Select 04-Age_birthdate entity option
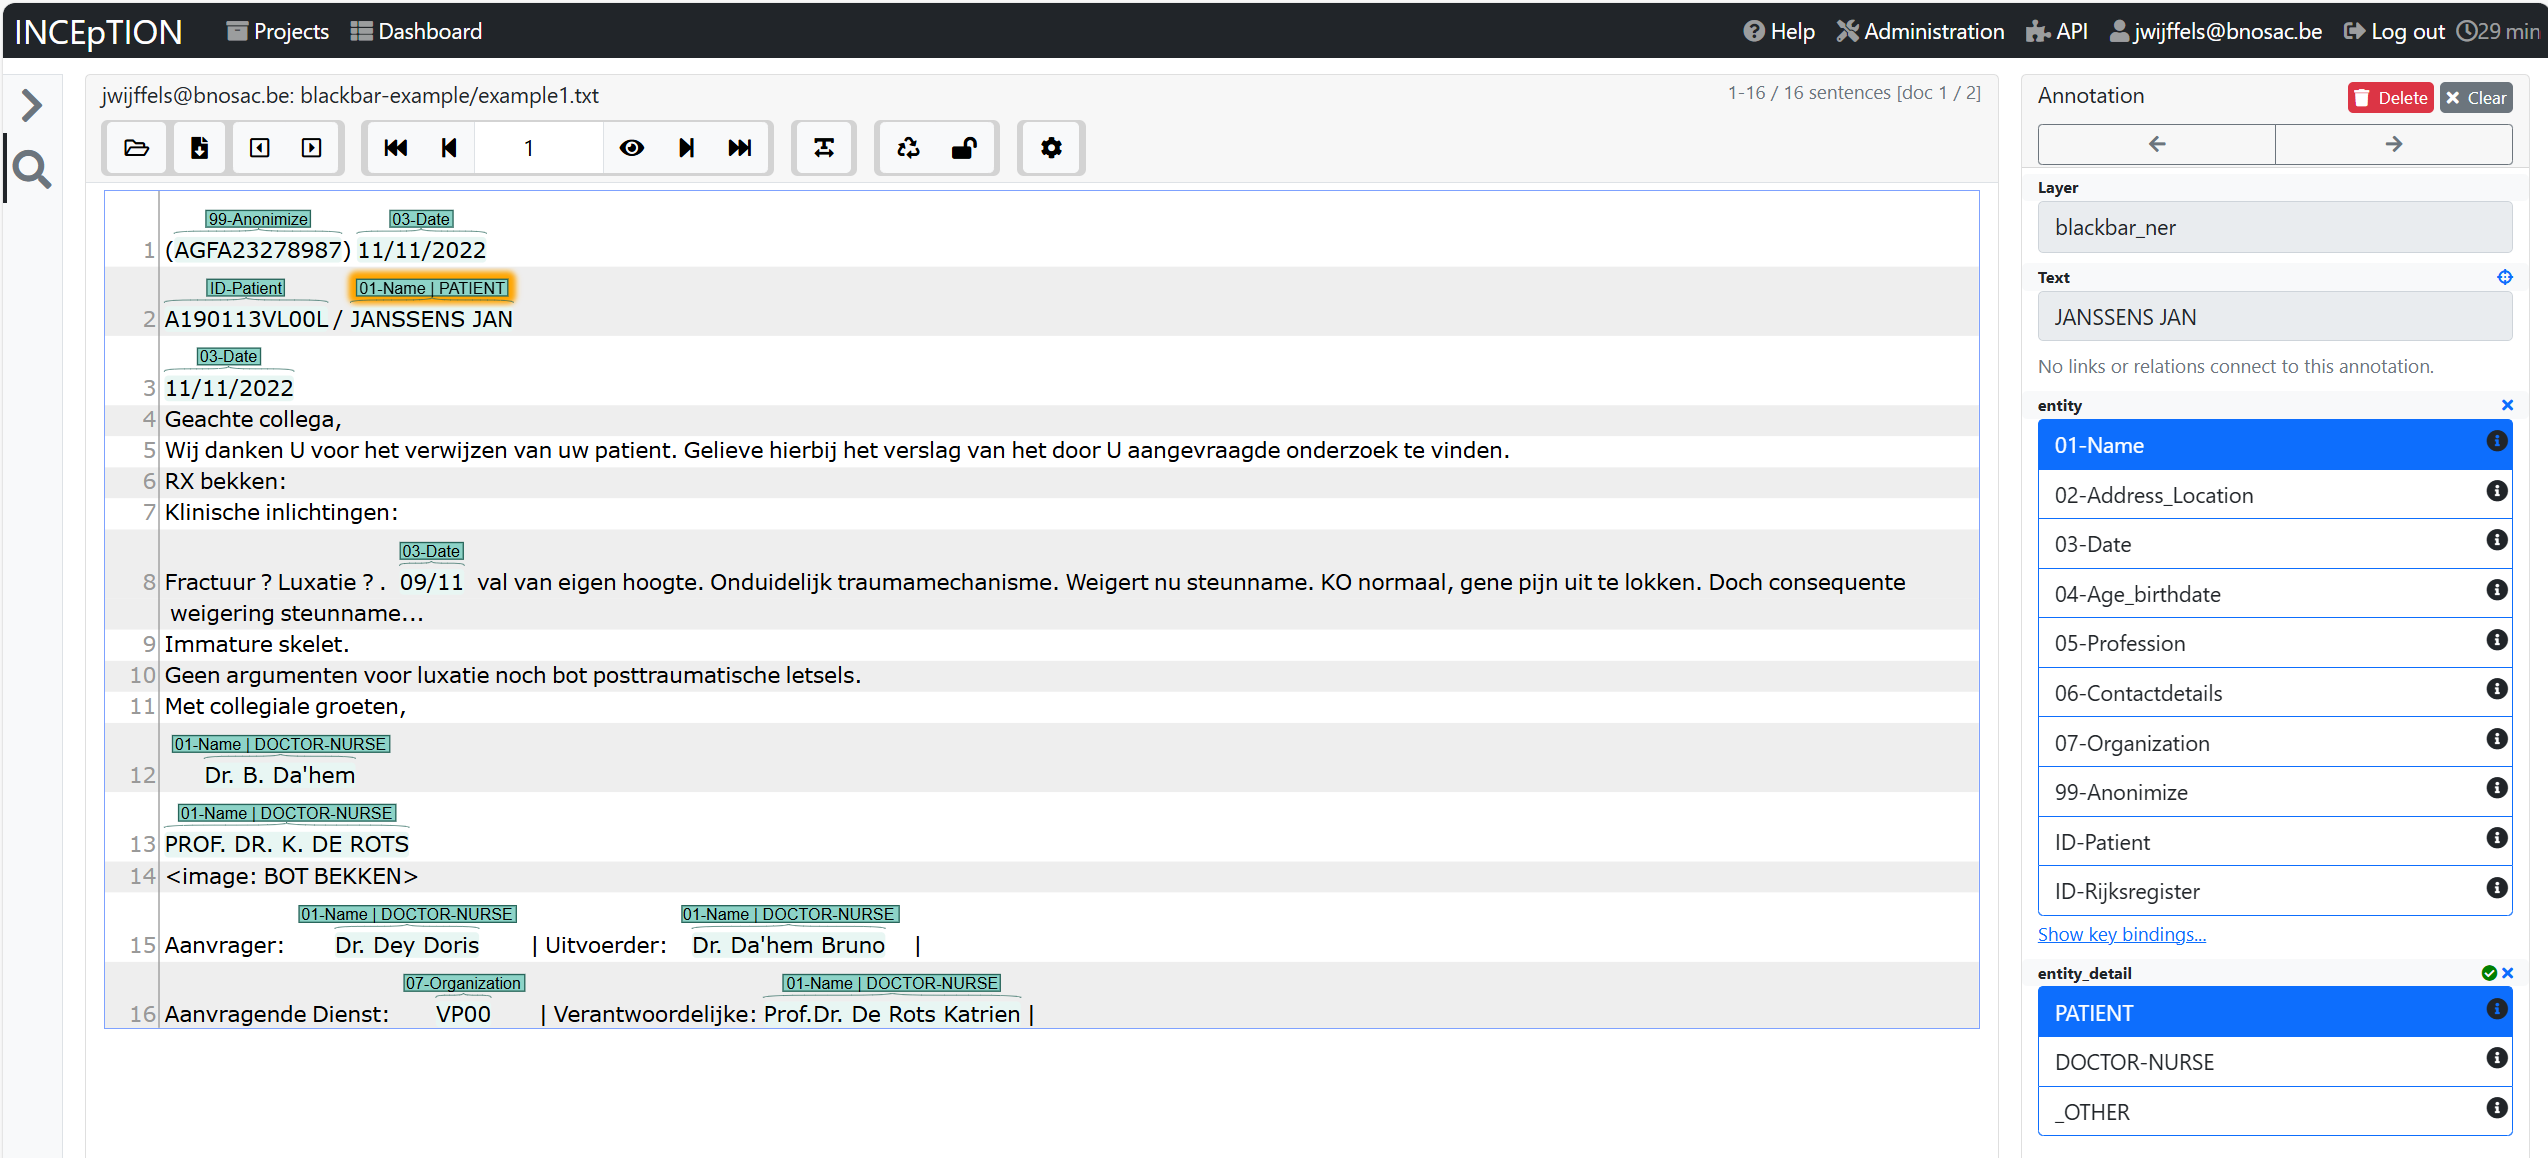This screenshot has height=1158, width=2548. (2275, 594)
